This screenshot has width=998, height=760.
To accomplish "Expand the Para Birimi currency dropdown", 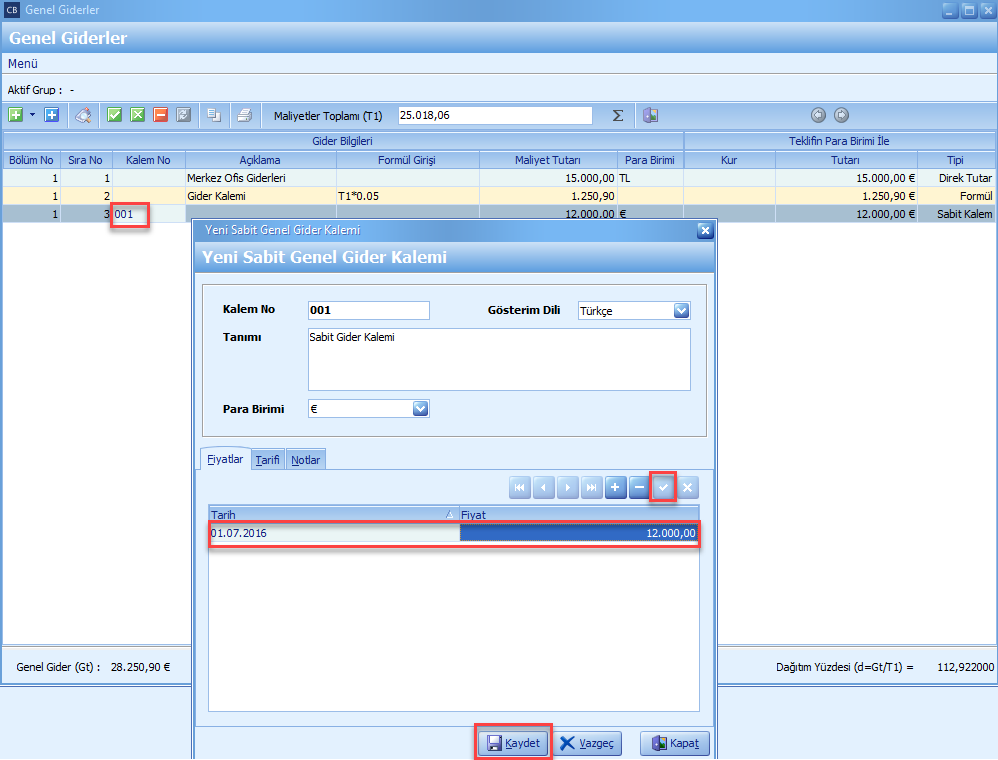I will (420, 408).
